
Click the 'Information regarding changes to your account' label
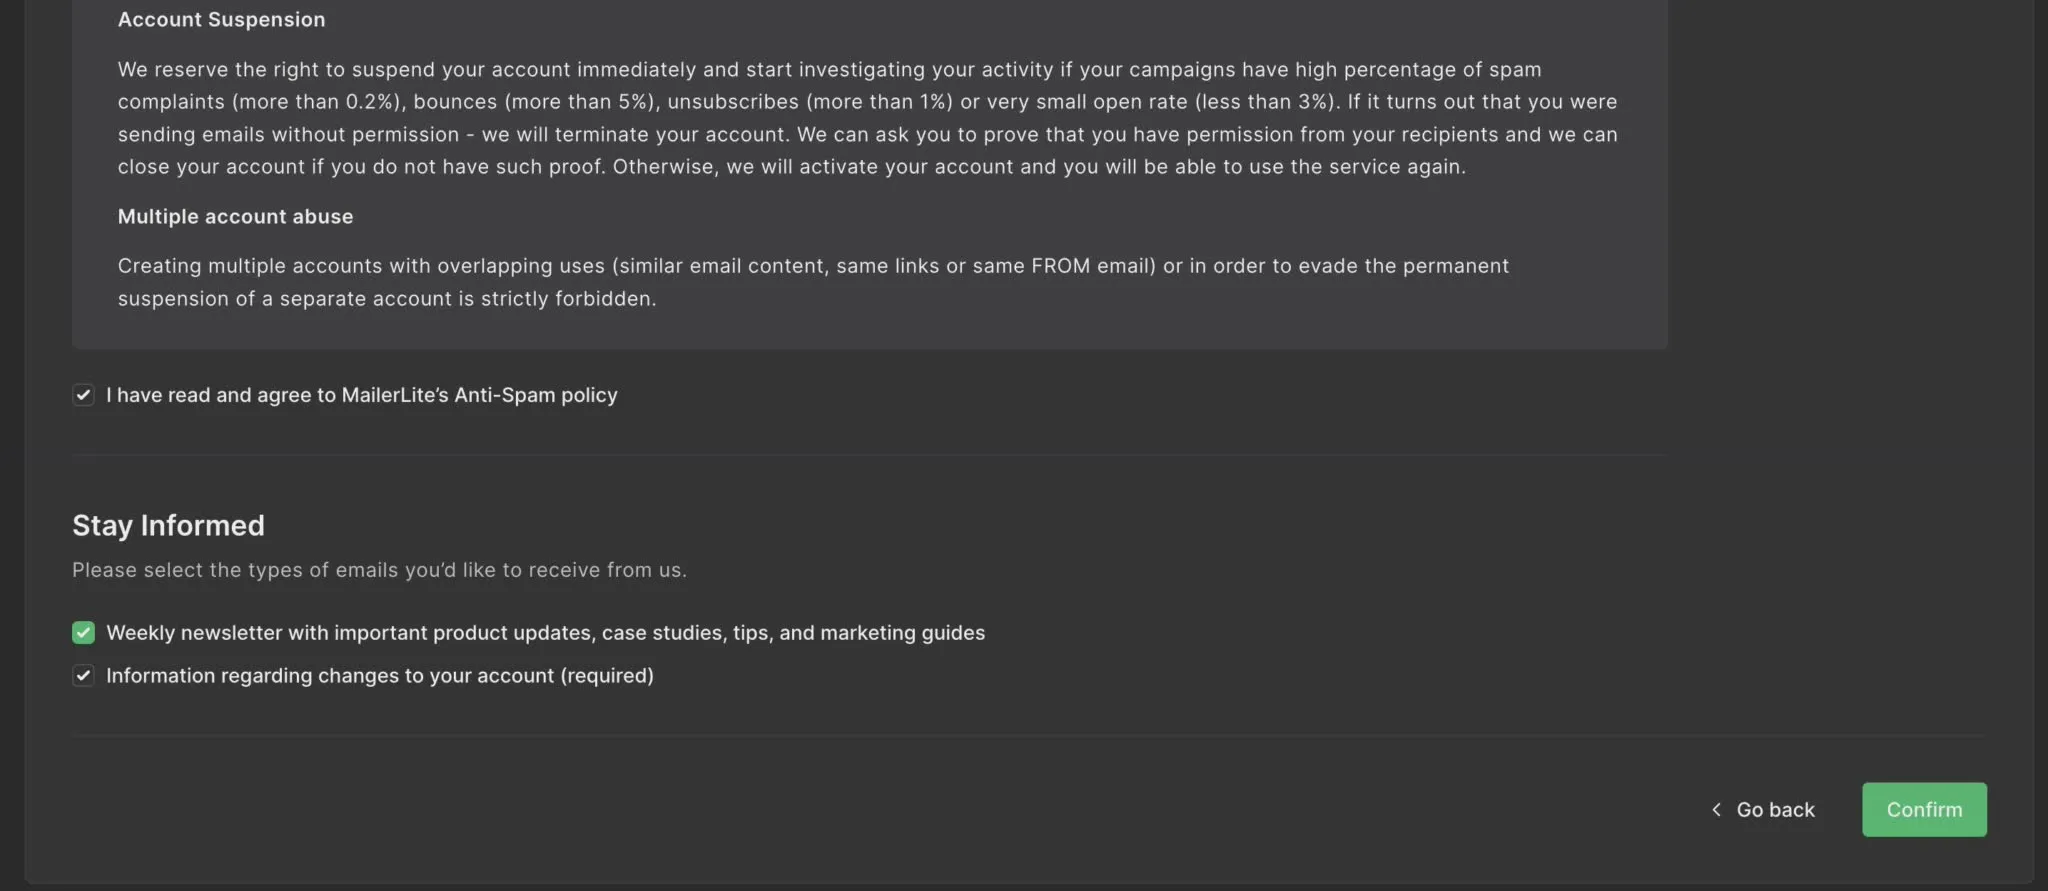pyautogui.click(x=332, y=676)
